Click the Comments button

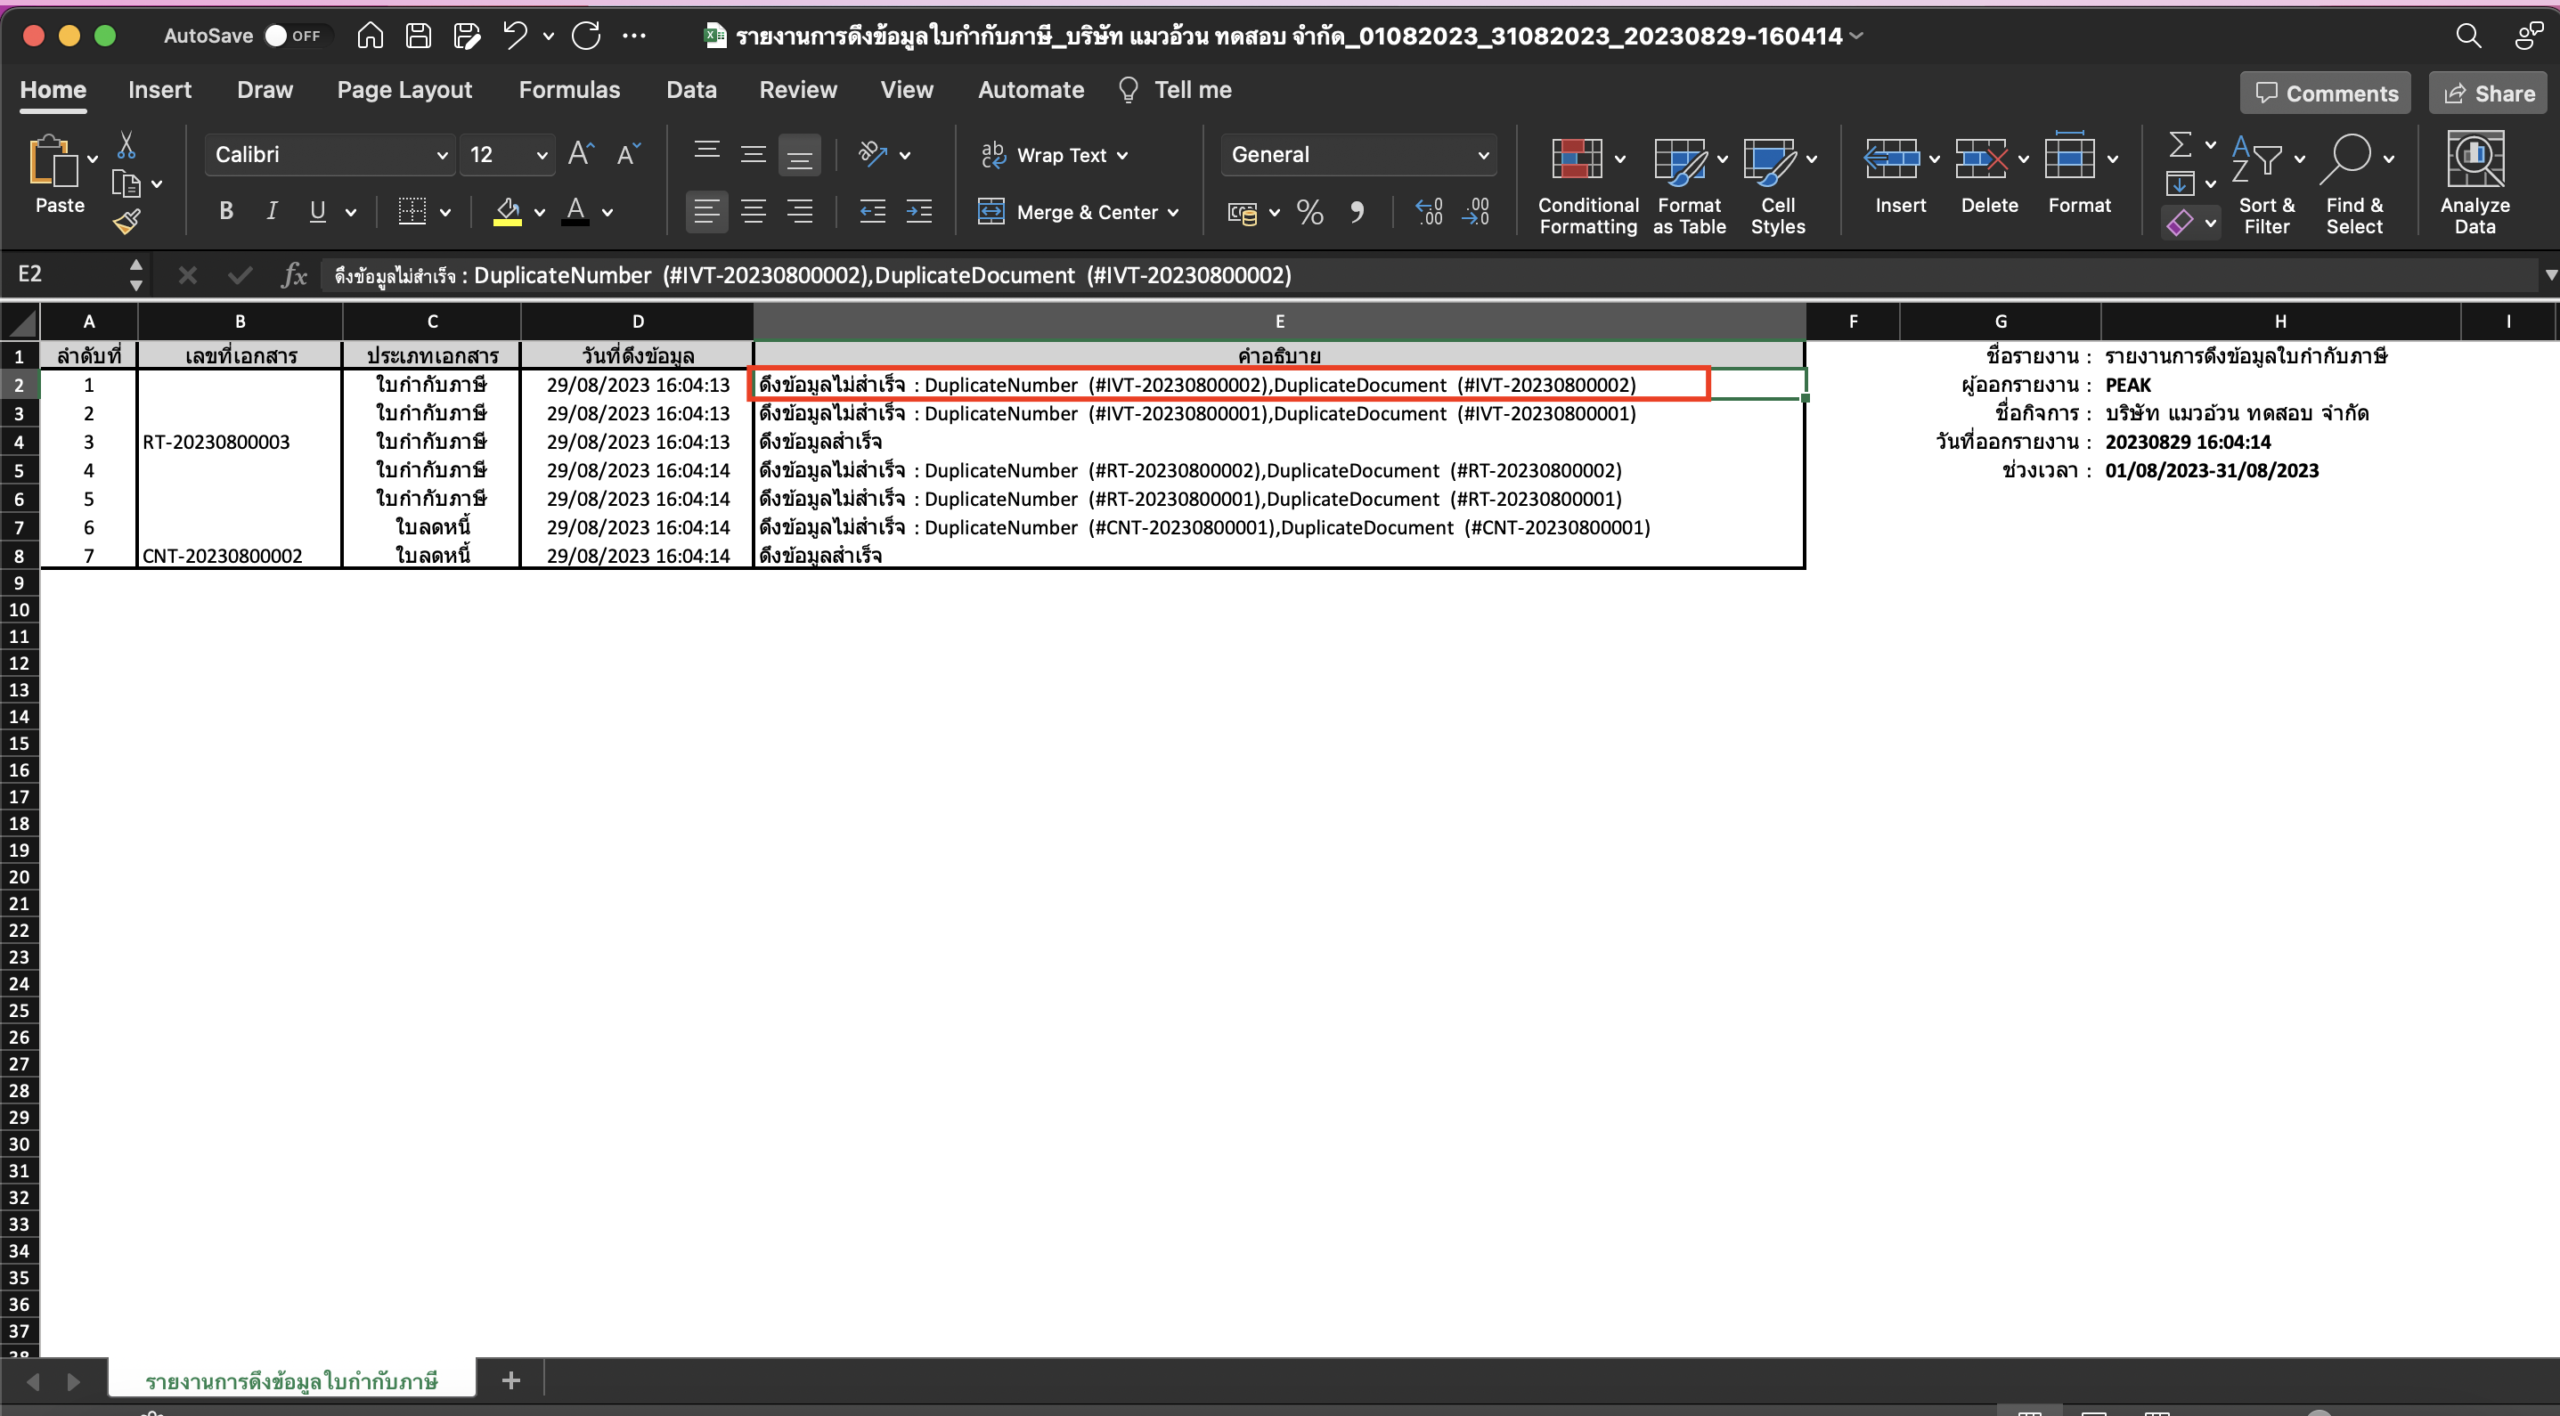[2326, 93]
